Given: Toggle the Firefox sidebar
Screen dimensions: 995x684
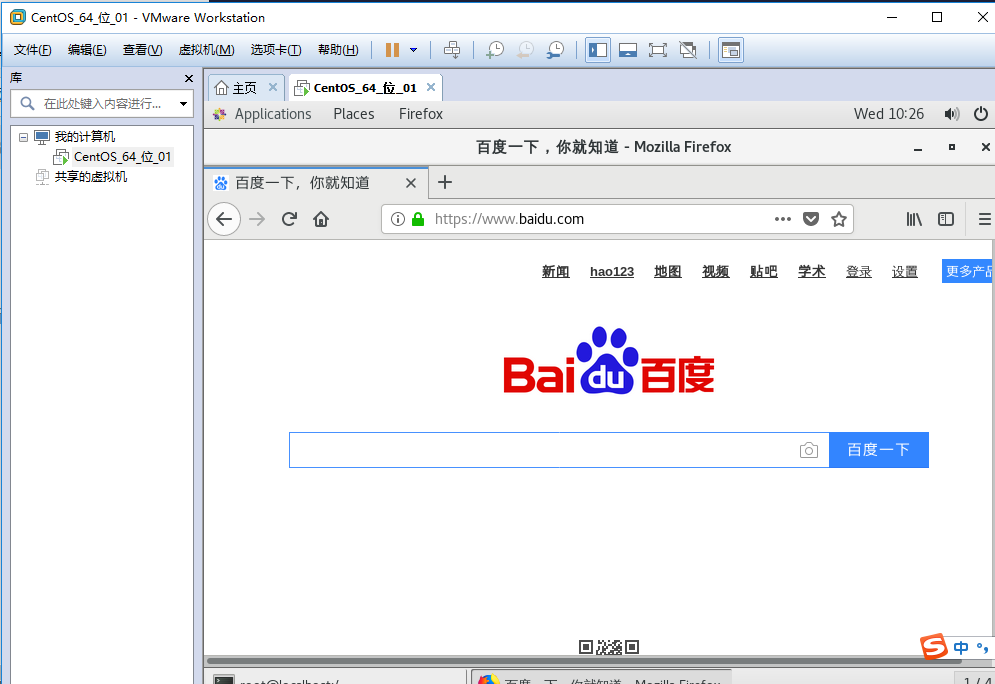Looking at the screenshot, I should click(x=946, y=220).
